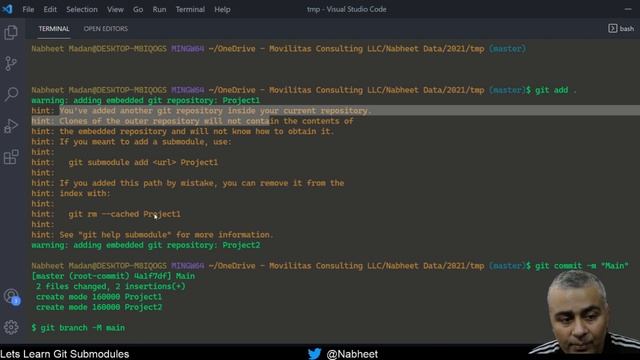This screenshot has width=640, height=360.
Task: Open the Accounts icon with badge
Action: [11, 297]
